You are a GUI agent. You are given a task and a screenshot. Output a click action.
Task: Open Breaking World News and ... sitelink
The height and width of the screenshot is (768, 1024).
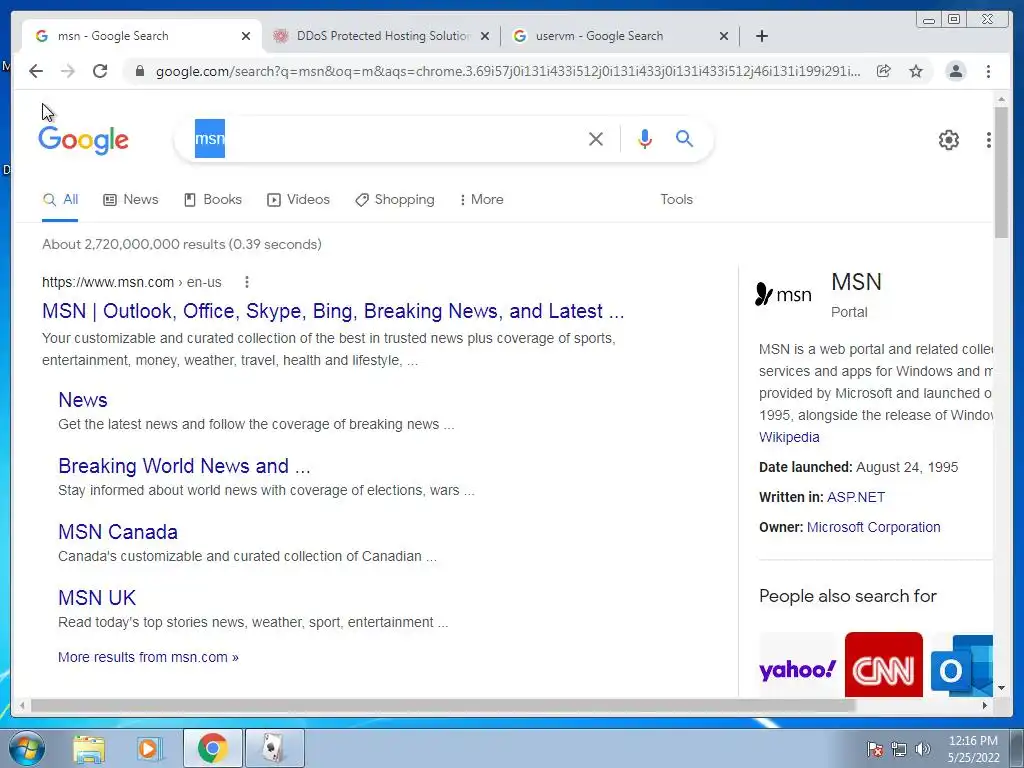pos(184,466)
